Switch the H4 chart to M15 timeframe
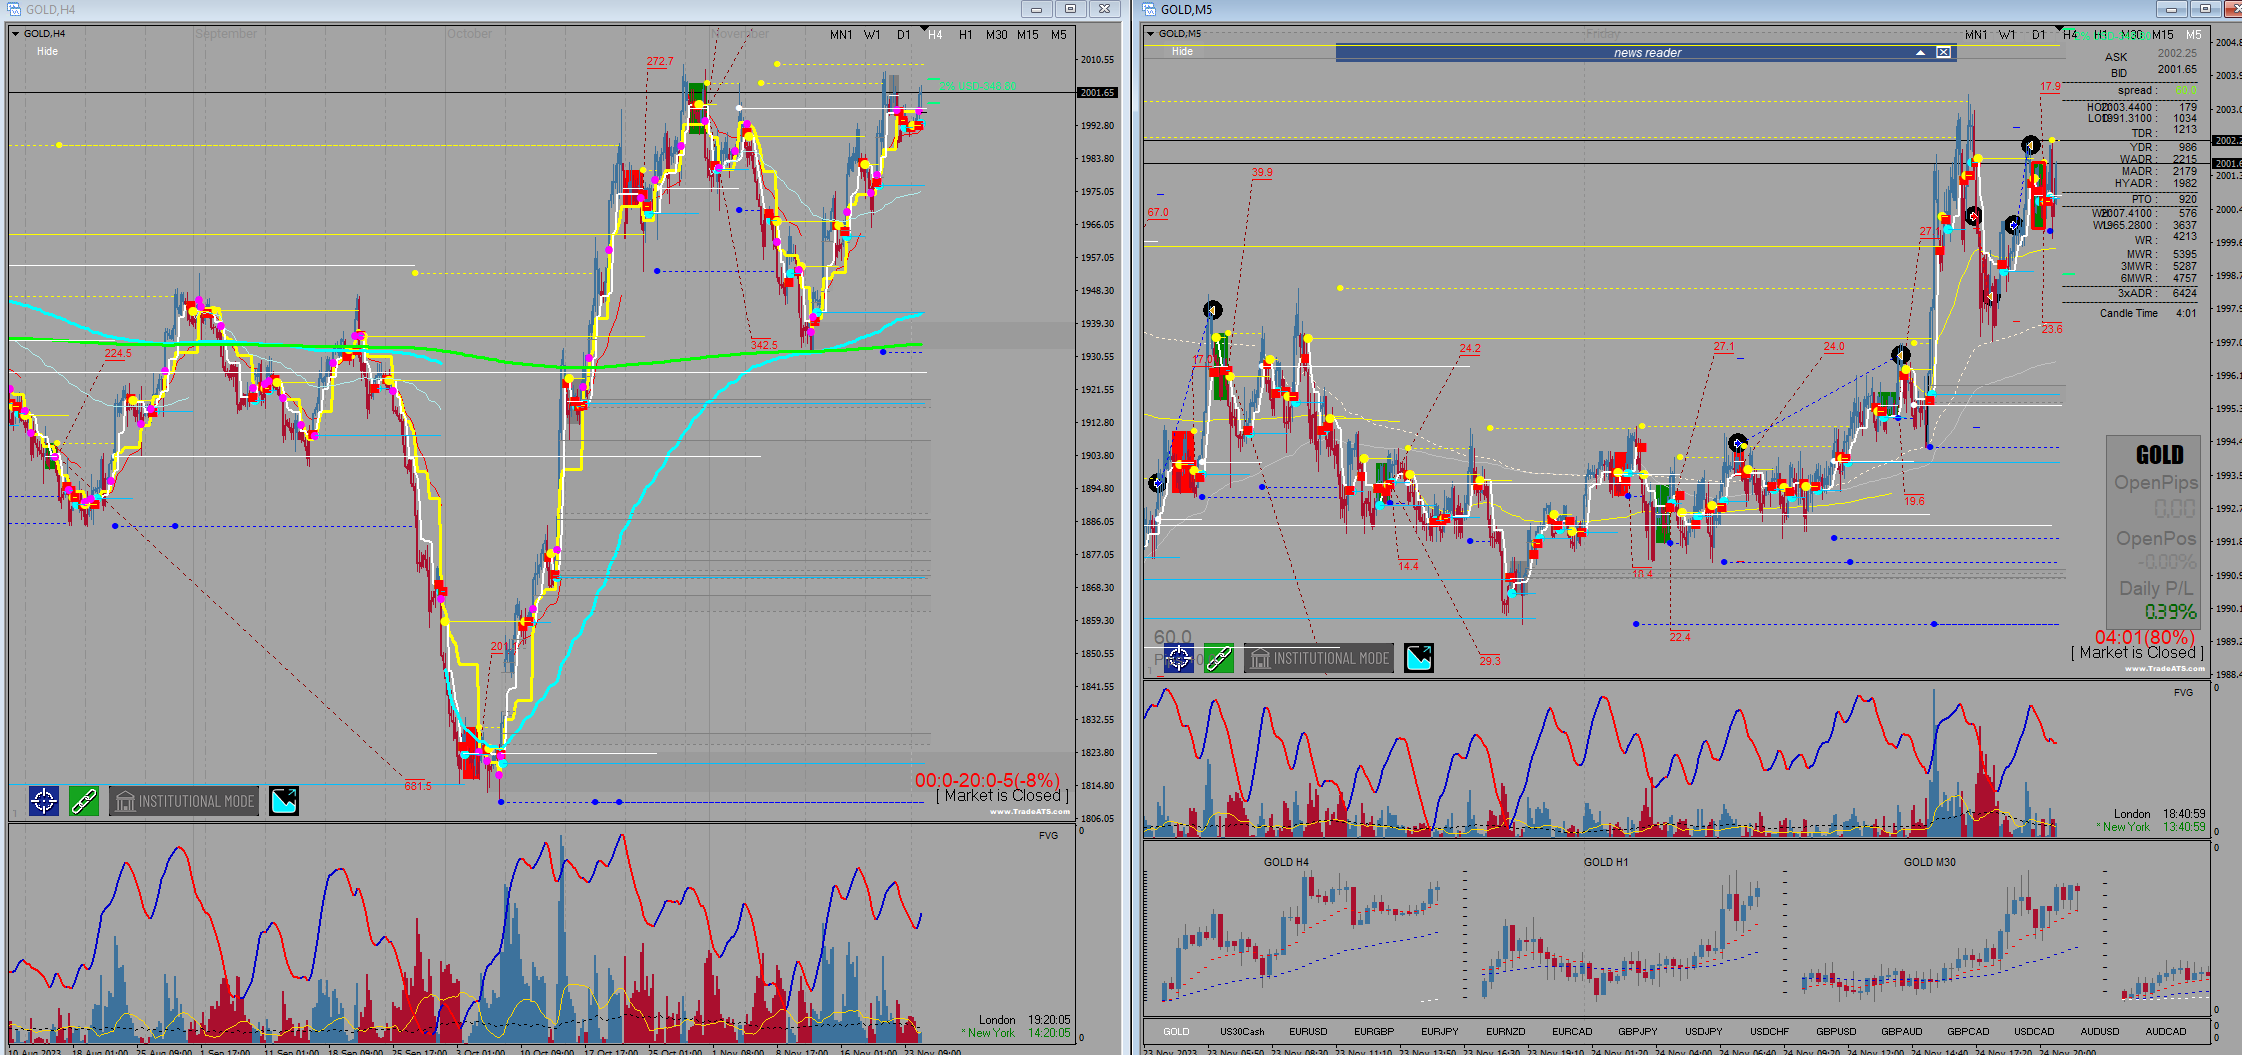Screen dimensions: 2242x1055 pos(1028,35)
